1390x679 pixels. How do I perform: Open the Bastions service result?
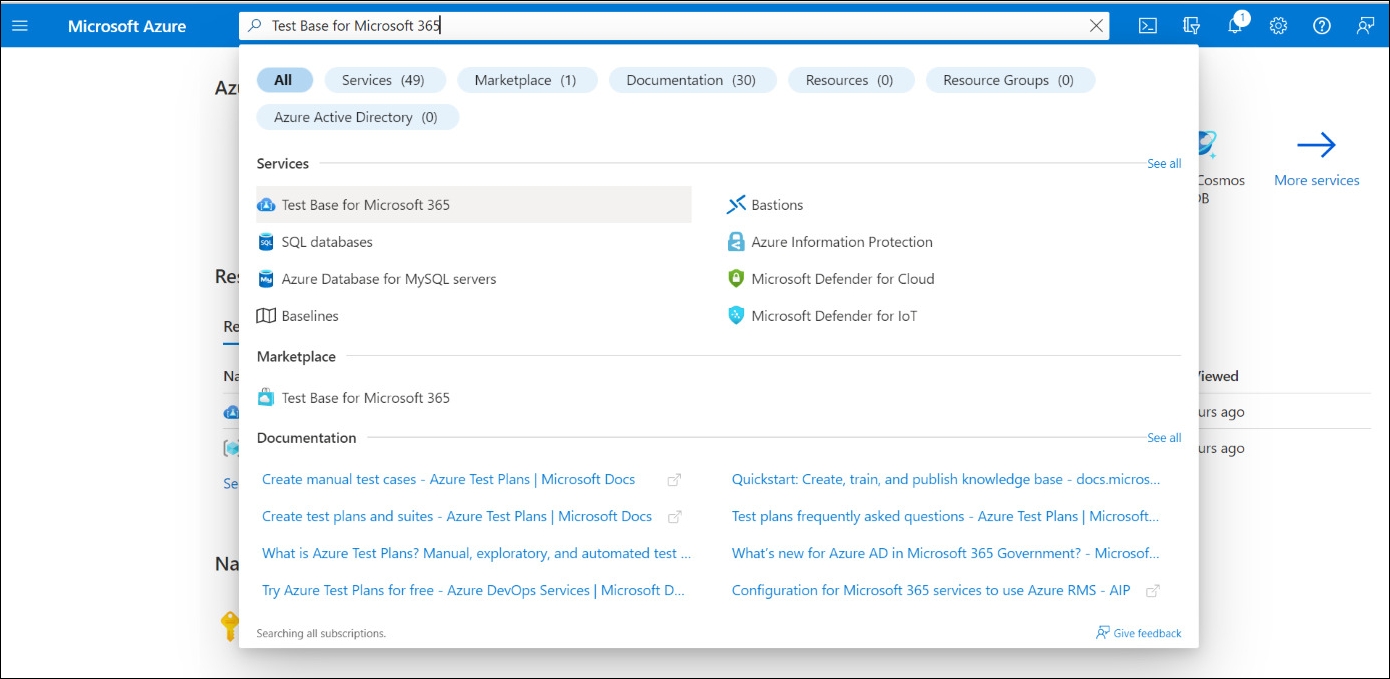777,205
